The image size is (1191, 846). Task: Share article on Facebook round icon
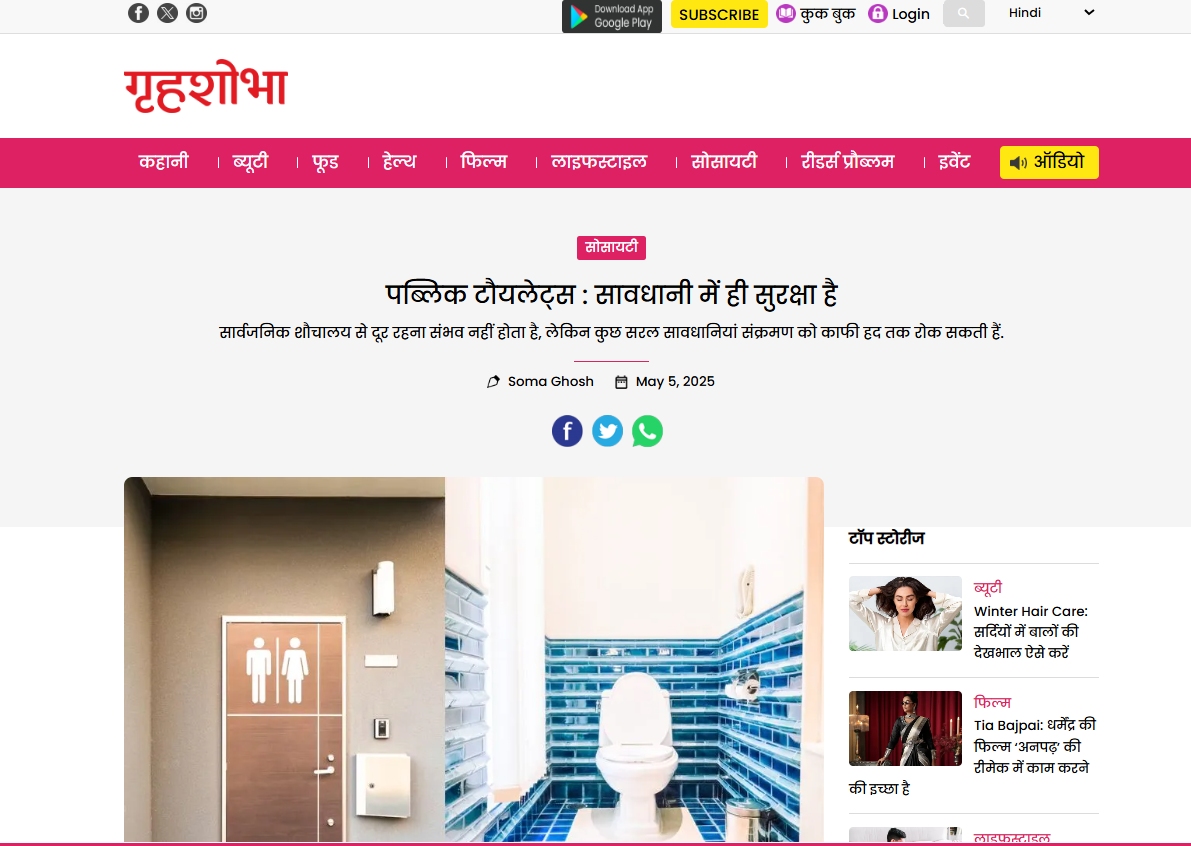pyautogui.click(x=567, y=431)
